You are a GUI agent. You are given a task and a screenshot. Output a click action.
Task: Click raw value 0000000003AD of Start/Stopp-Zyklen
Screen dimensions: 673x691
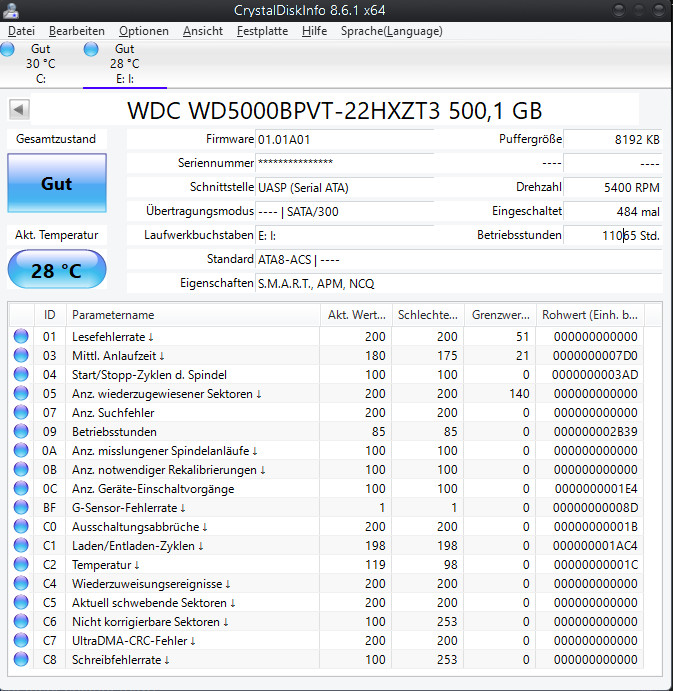(x=595, y=375)
